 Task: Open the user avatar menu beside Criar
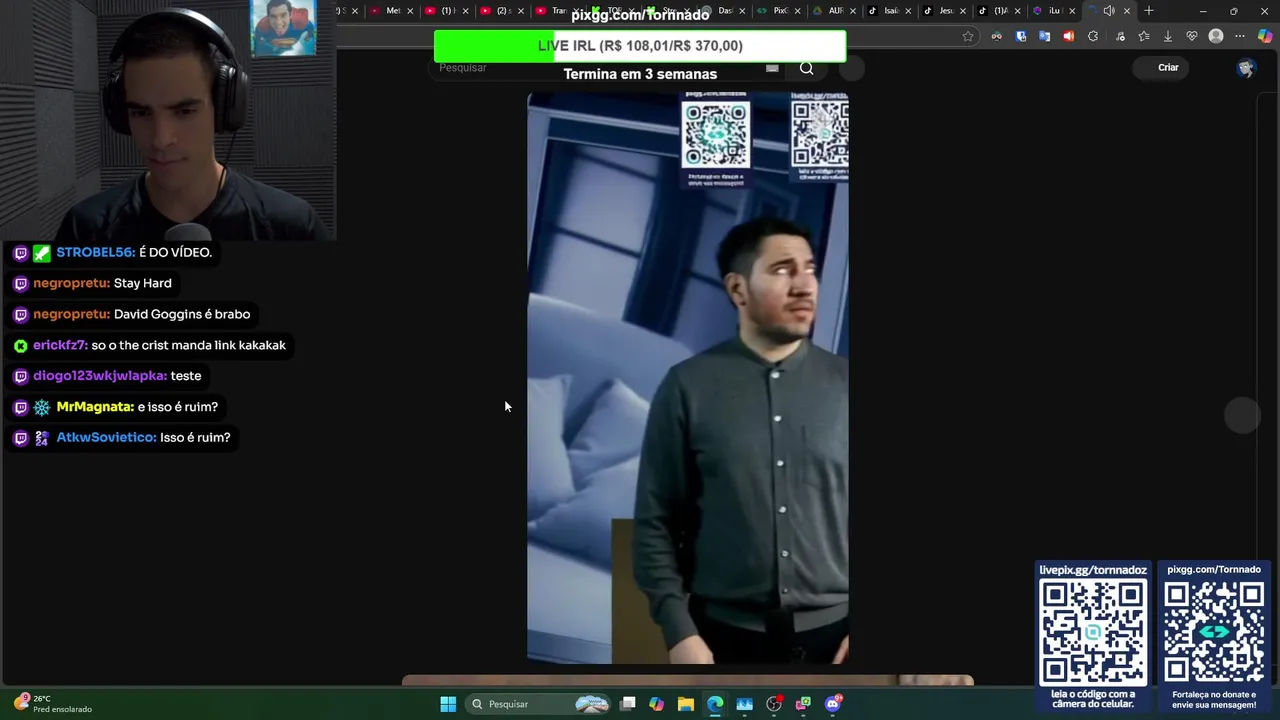click(x=1245, y=68)
